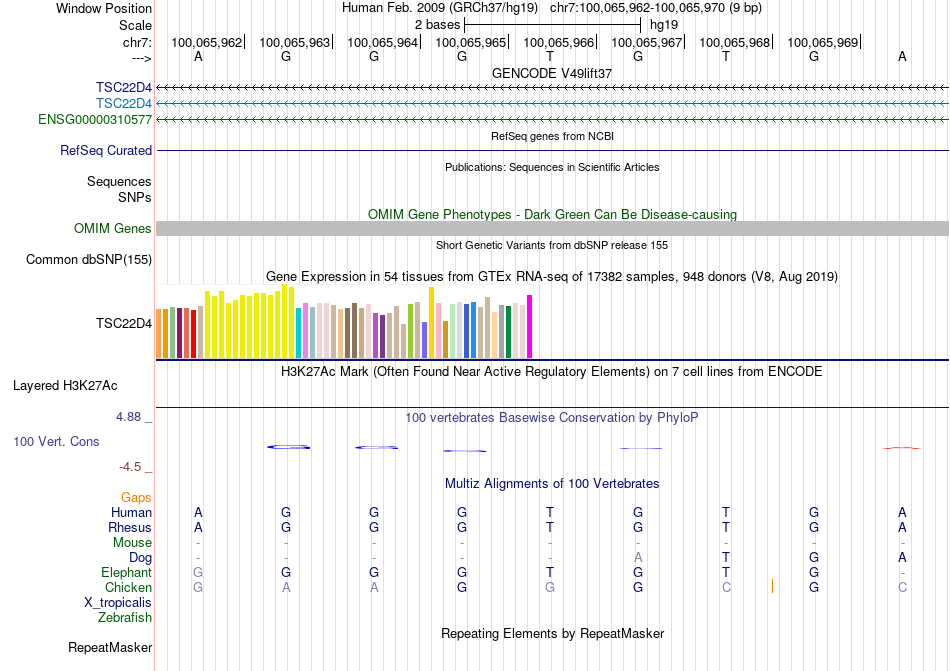Open the RefSeq Curated track label

tap(105, 150)
